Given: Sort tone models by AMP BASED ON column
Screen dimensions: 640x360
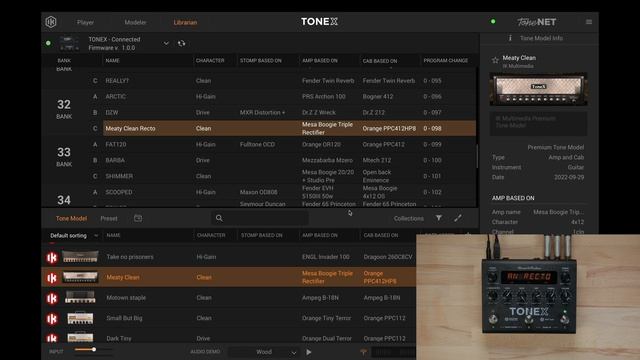Looking at the screenshot, I should (x=320, y=236).
